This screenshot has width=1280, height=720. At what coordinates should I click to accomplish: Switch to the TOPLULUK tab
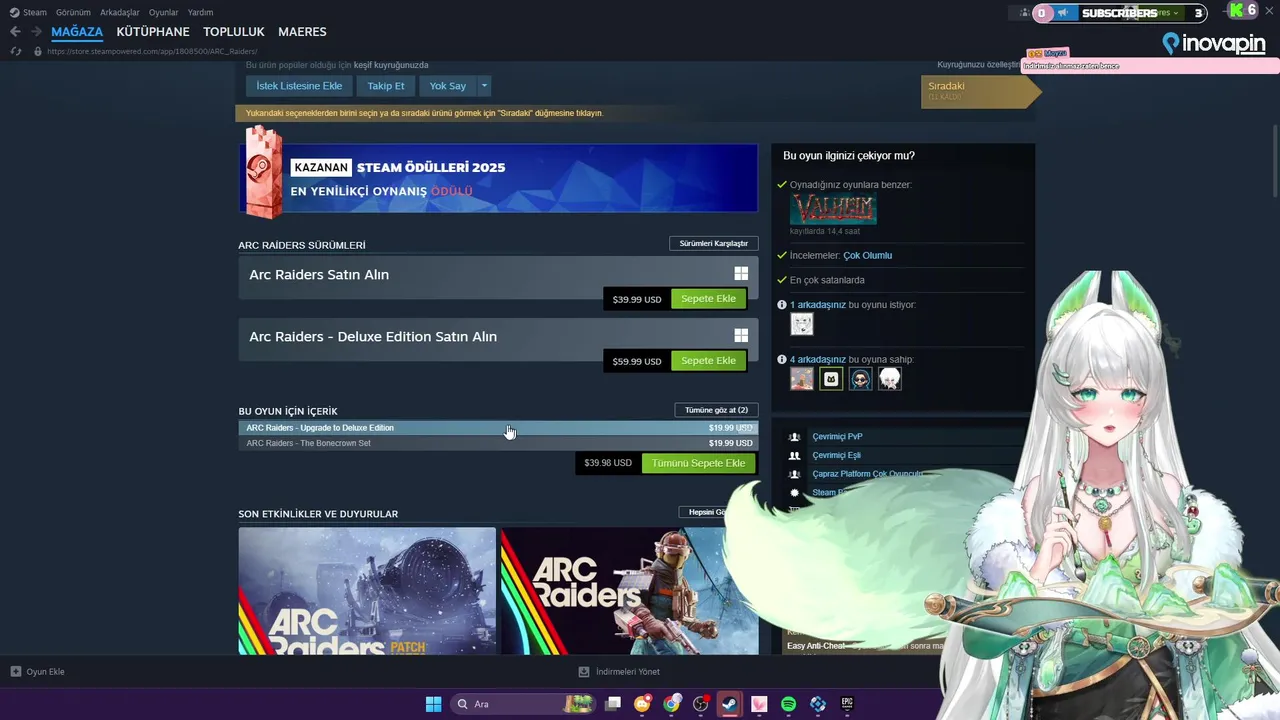(x=234, y=32)
